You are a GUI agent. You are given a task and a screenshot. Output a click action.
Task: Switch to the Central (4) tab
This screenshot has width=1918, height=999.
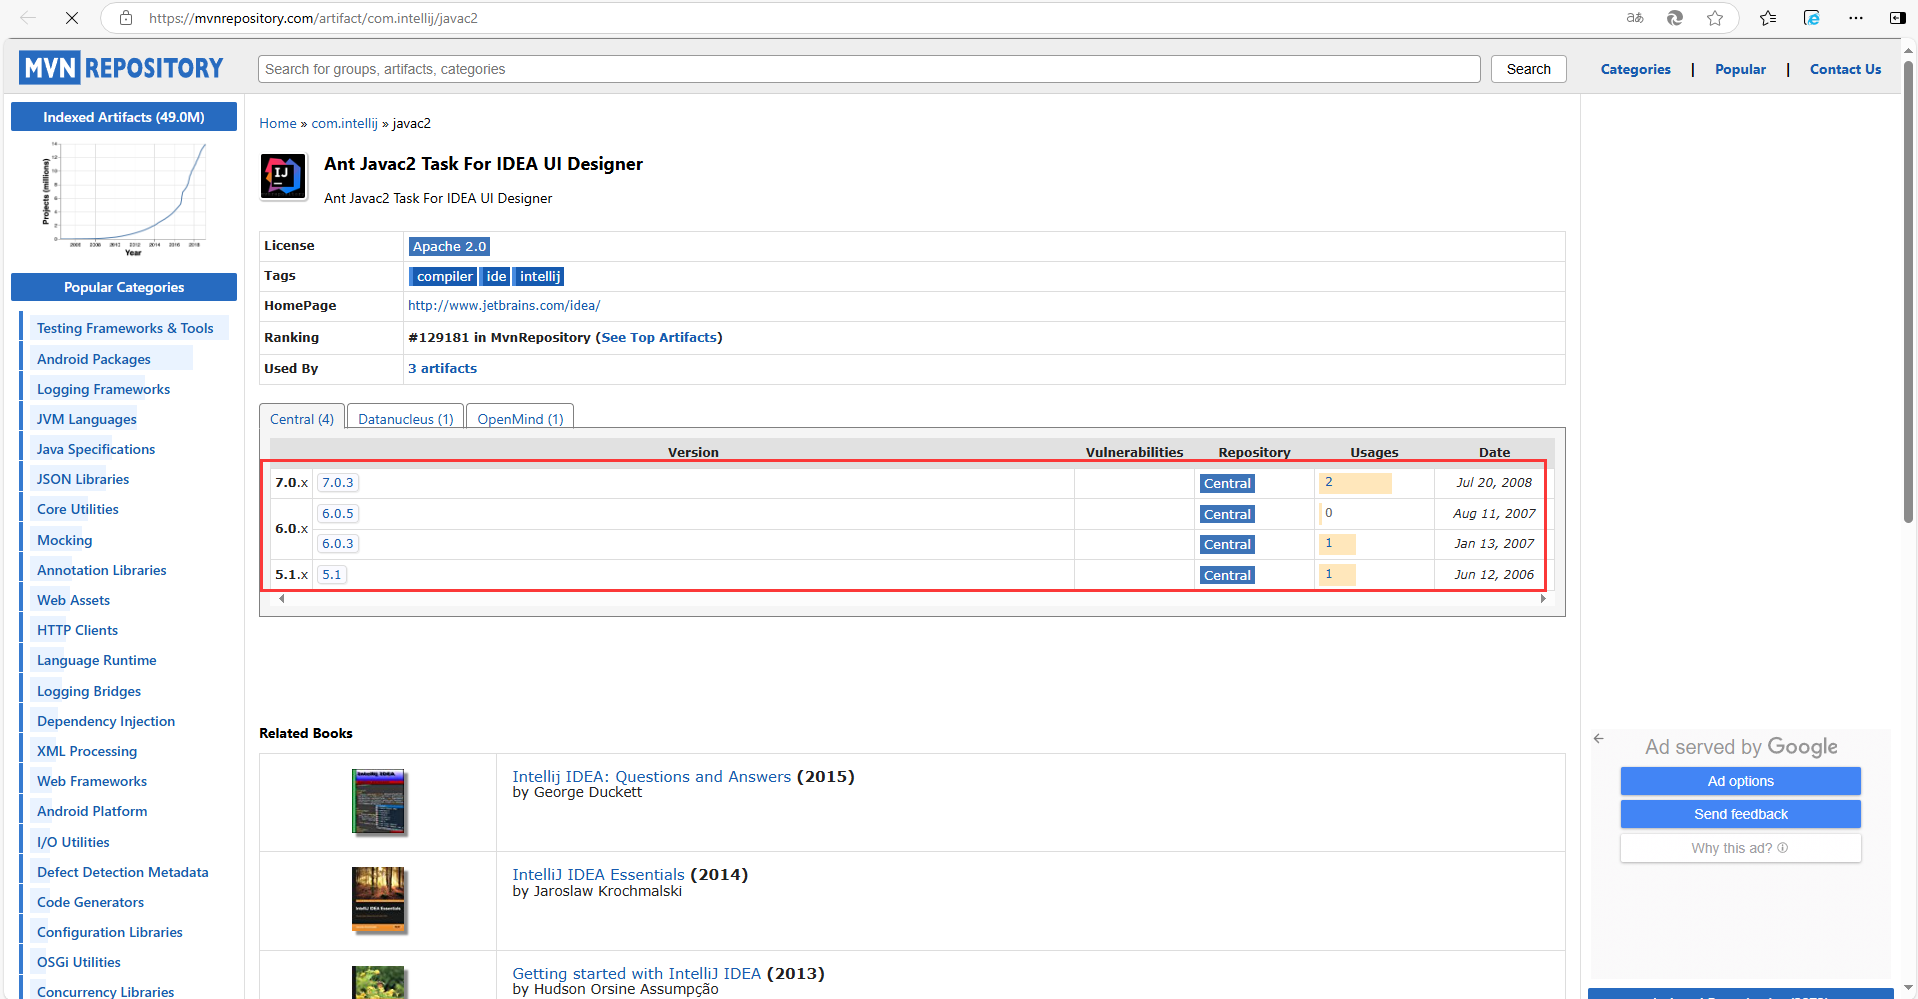[x=302, y=418]
